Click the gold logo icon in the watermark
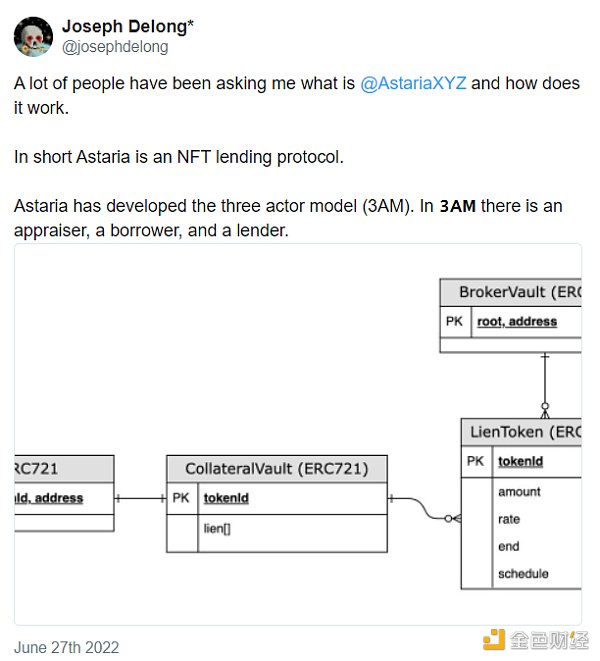 pyautogui.click(x=493, y=640)
